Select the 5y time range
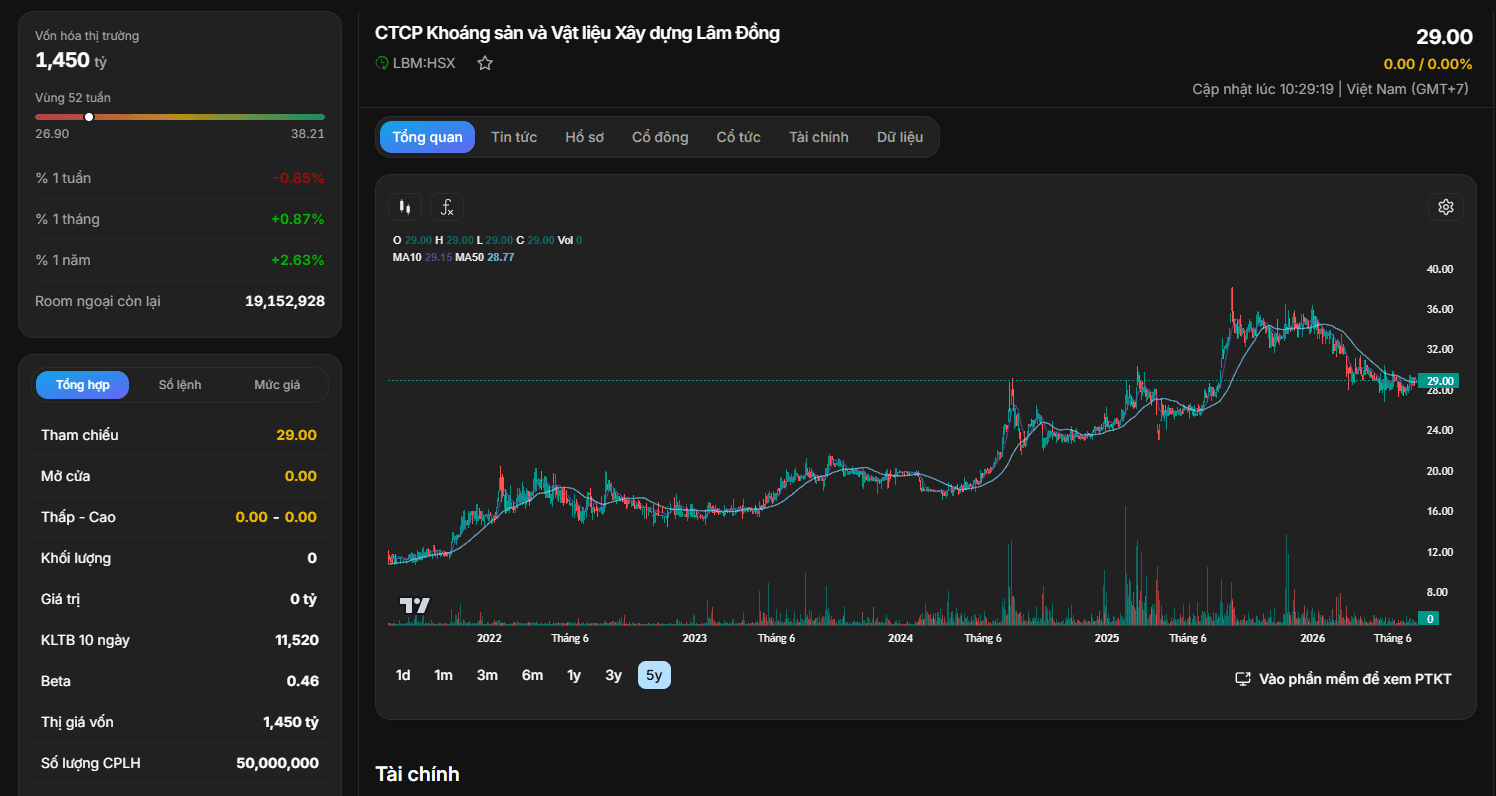 click(654, 675)
